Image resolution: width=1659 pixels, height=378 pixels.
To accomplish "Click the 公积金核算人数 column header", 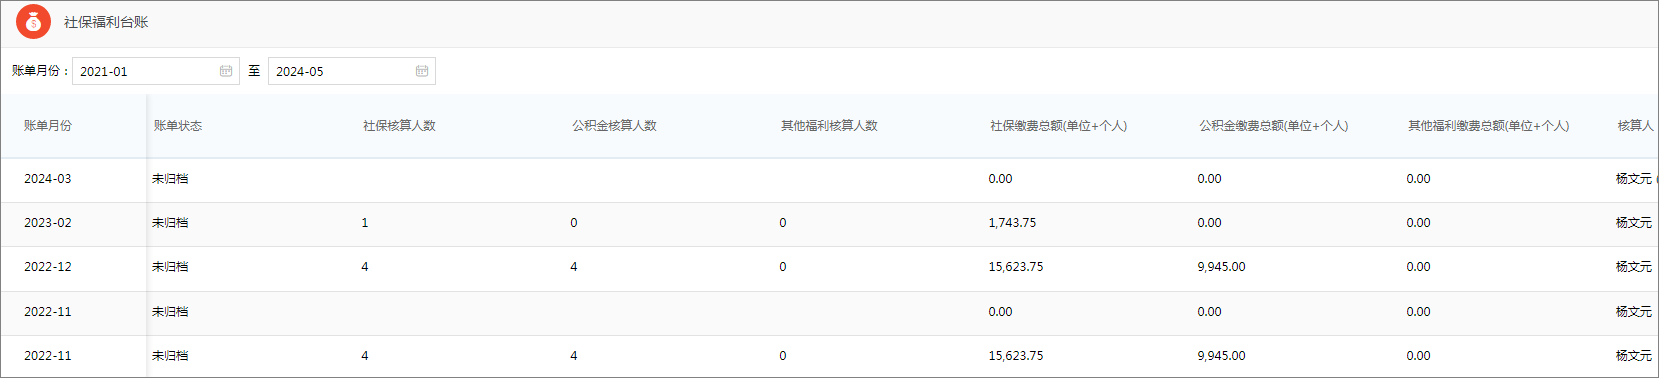I will (614, 126).
